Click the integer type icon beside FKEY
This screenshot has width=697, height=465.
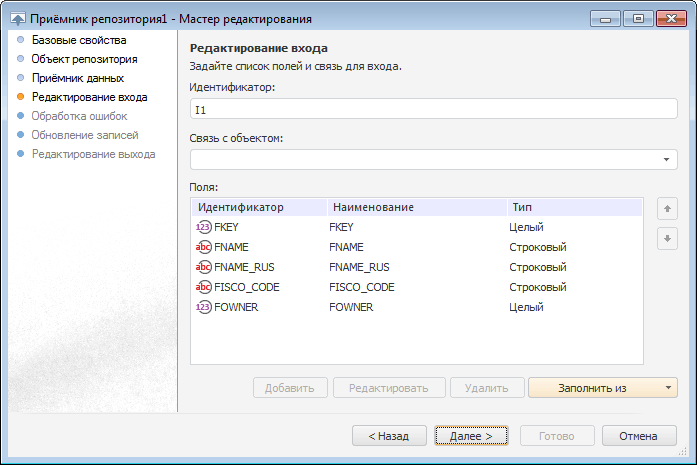[203, 227]
